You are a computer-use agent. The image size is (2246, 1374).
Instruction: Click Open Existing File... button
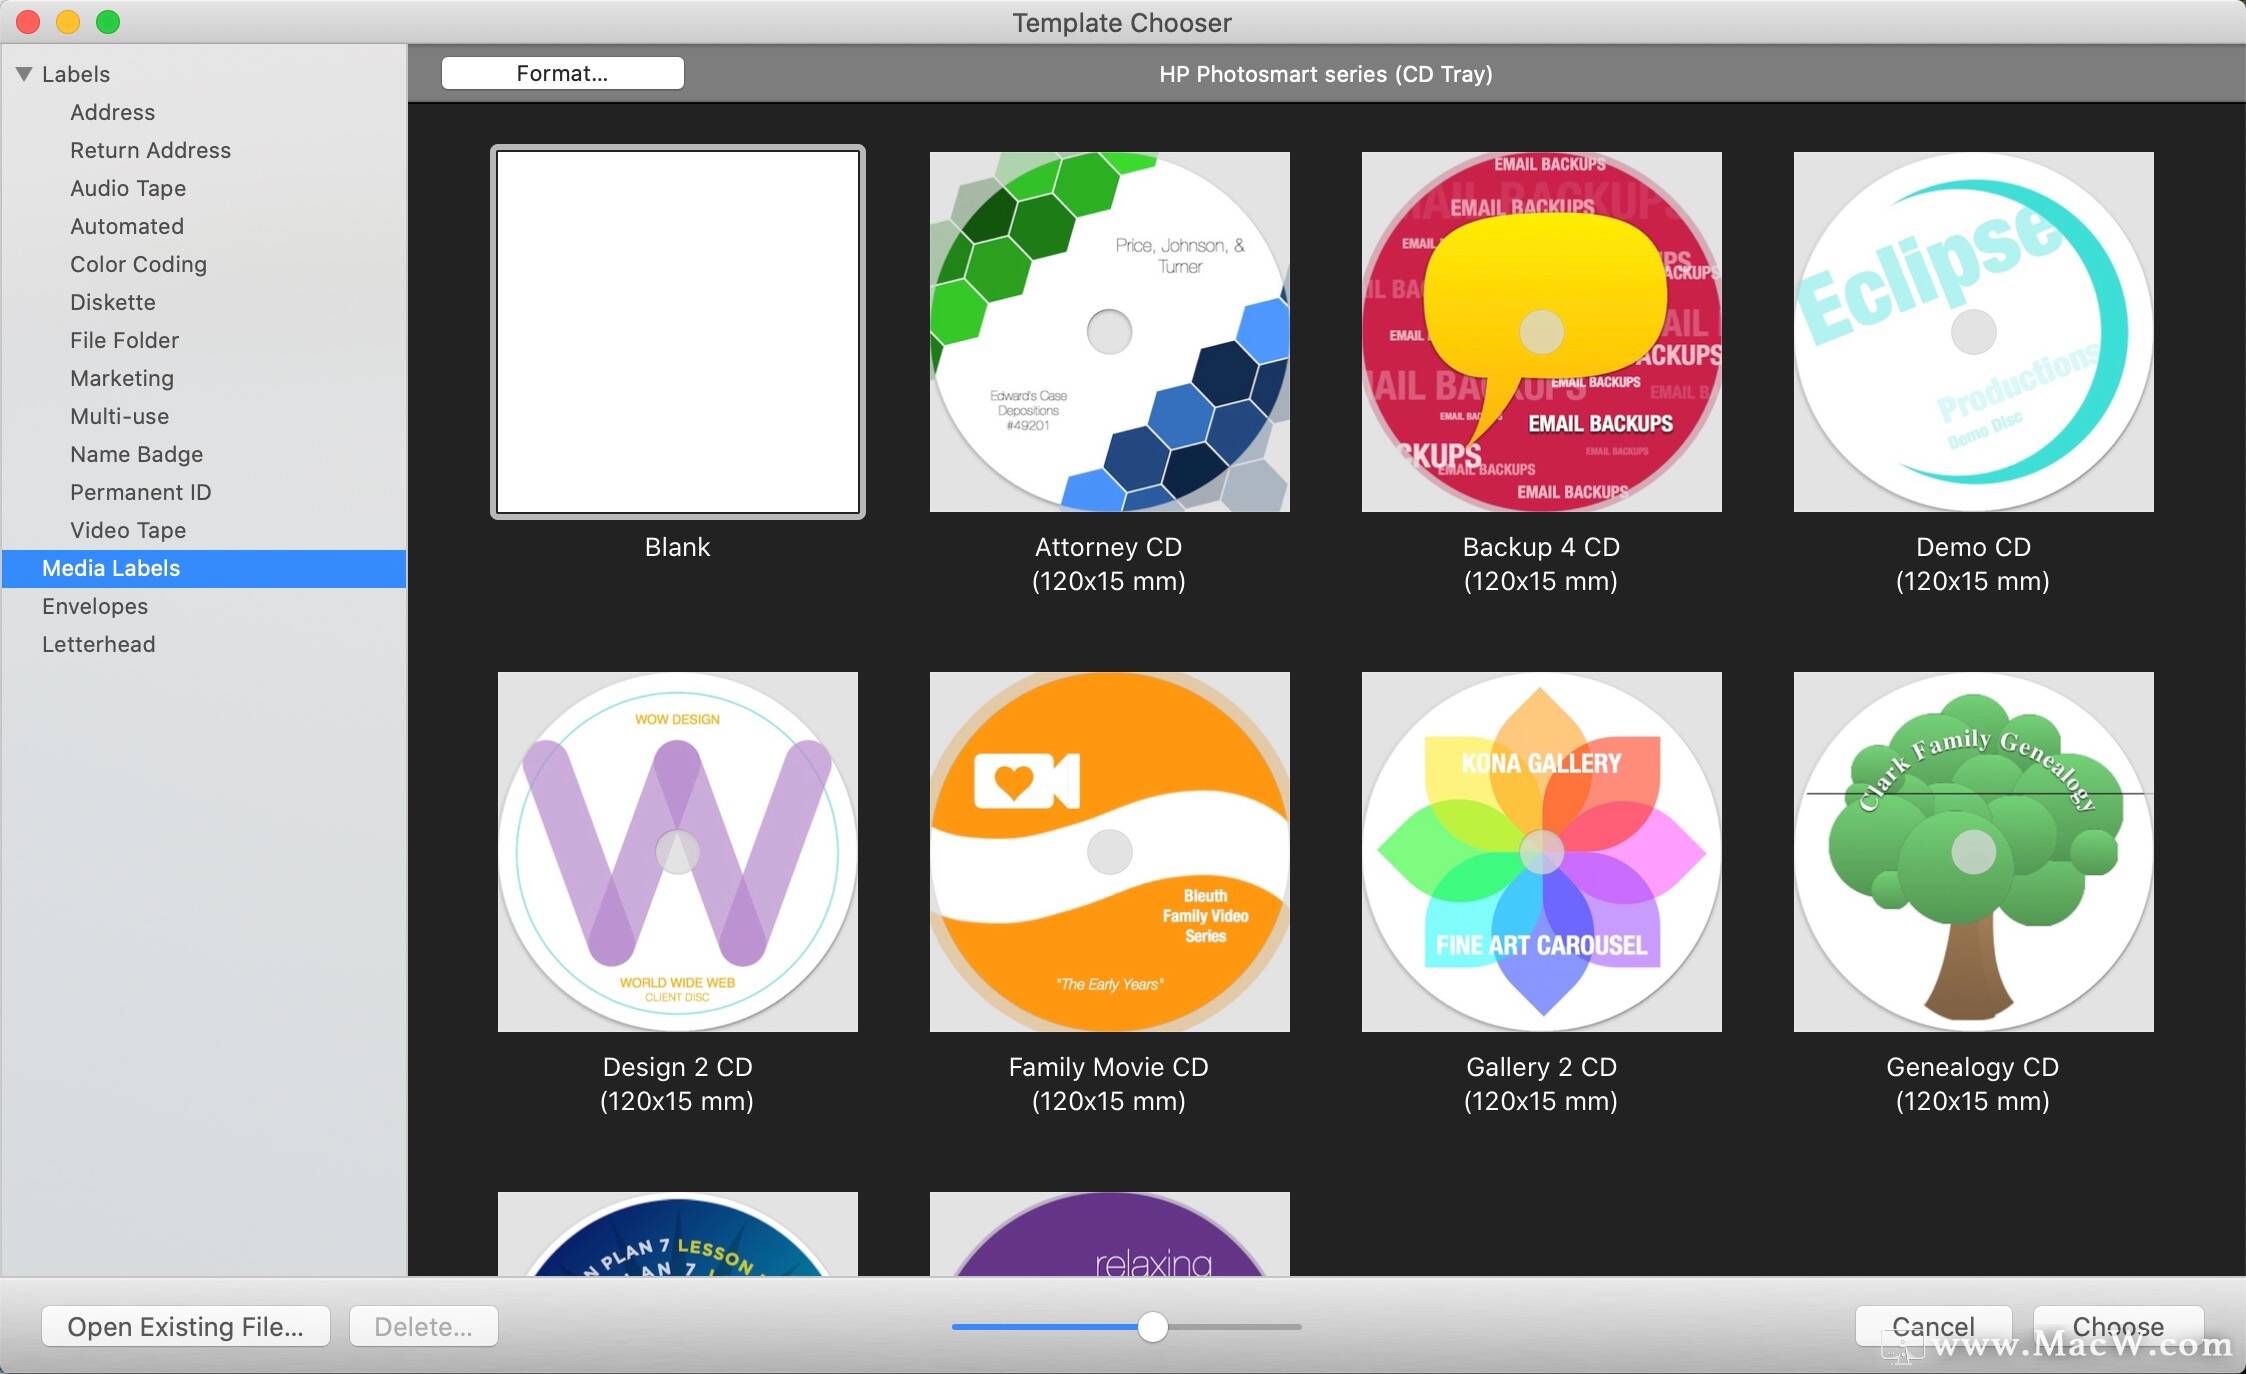coord(186,1326)
